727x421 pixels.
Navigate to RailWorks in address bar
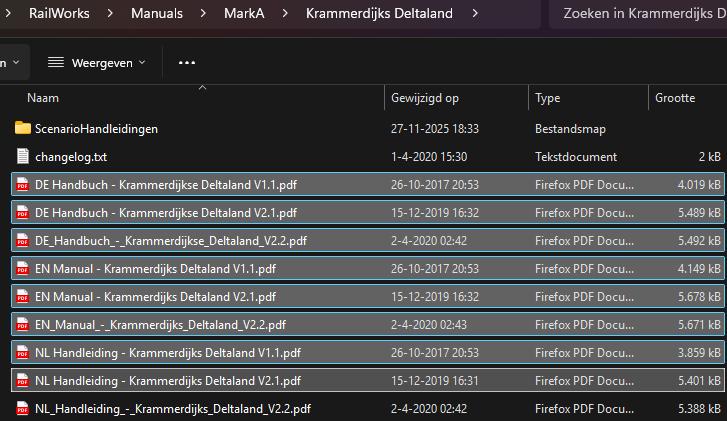(59, 13)
